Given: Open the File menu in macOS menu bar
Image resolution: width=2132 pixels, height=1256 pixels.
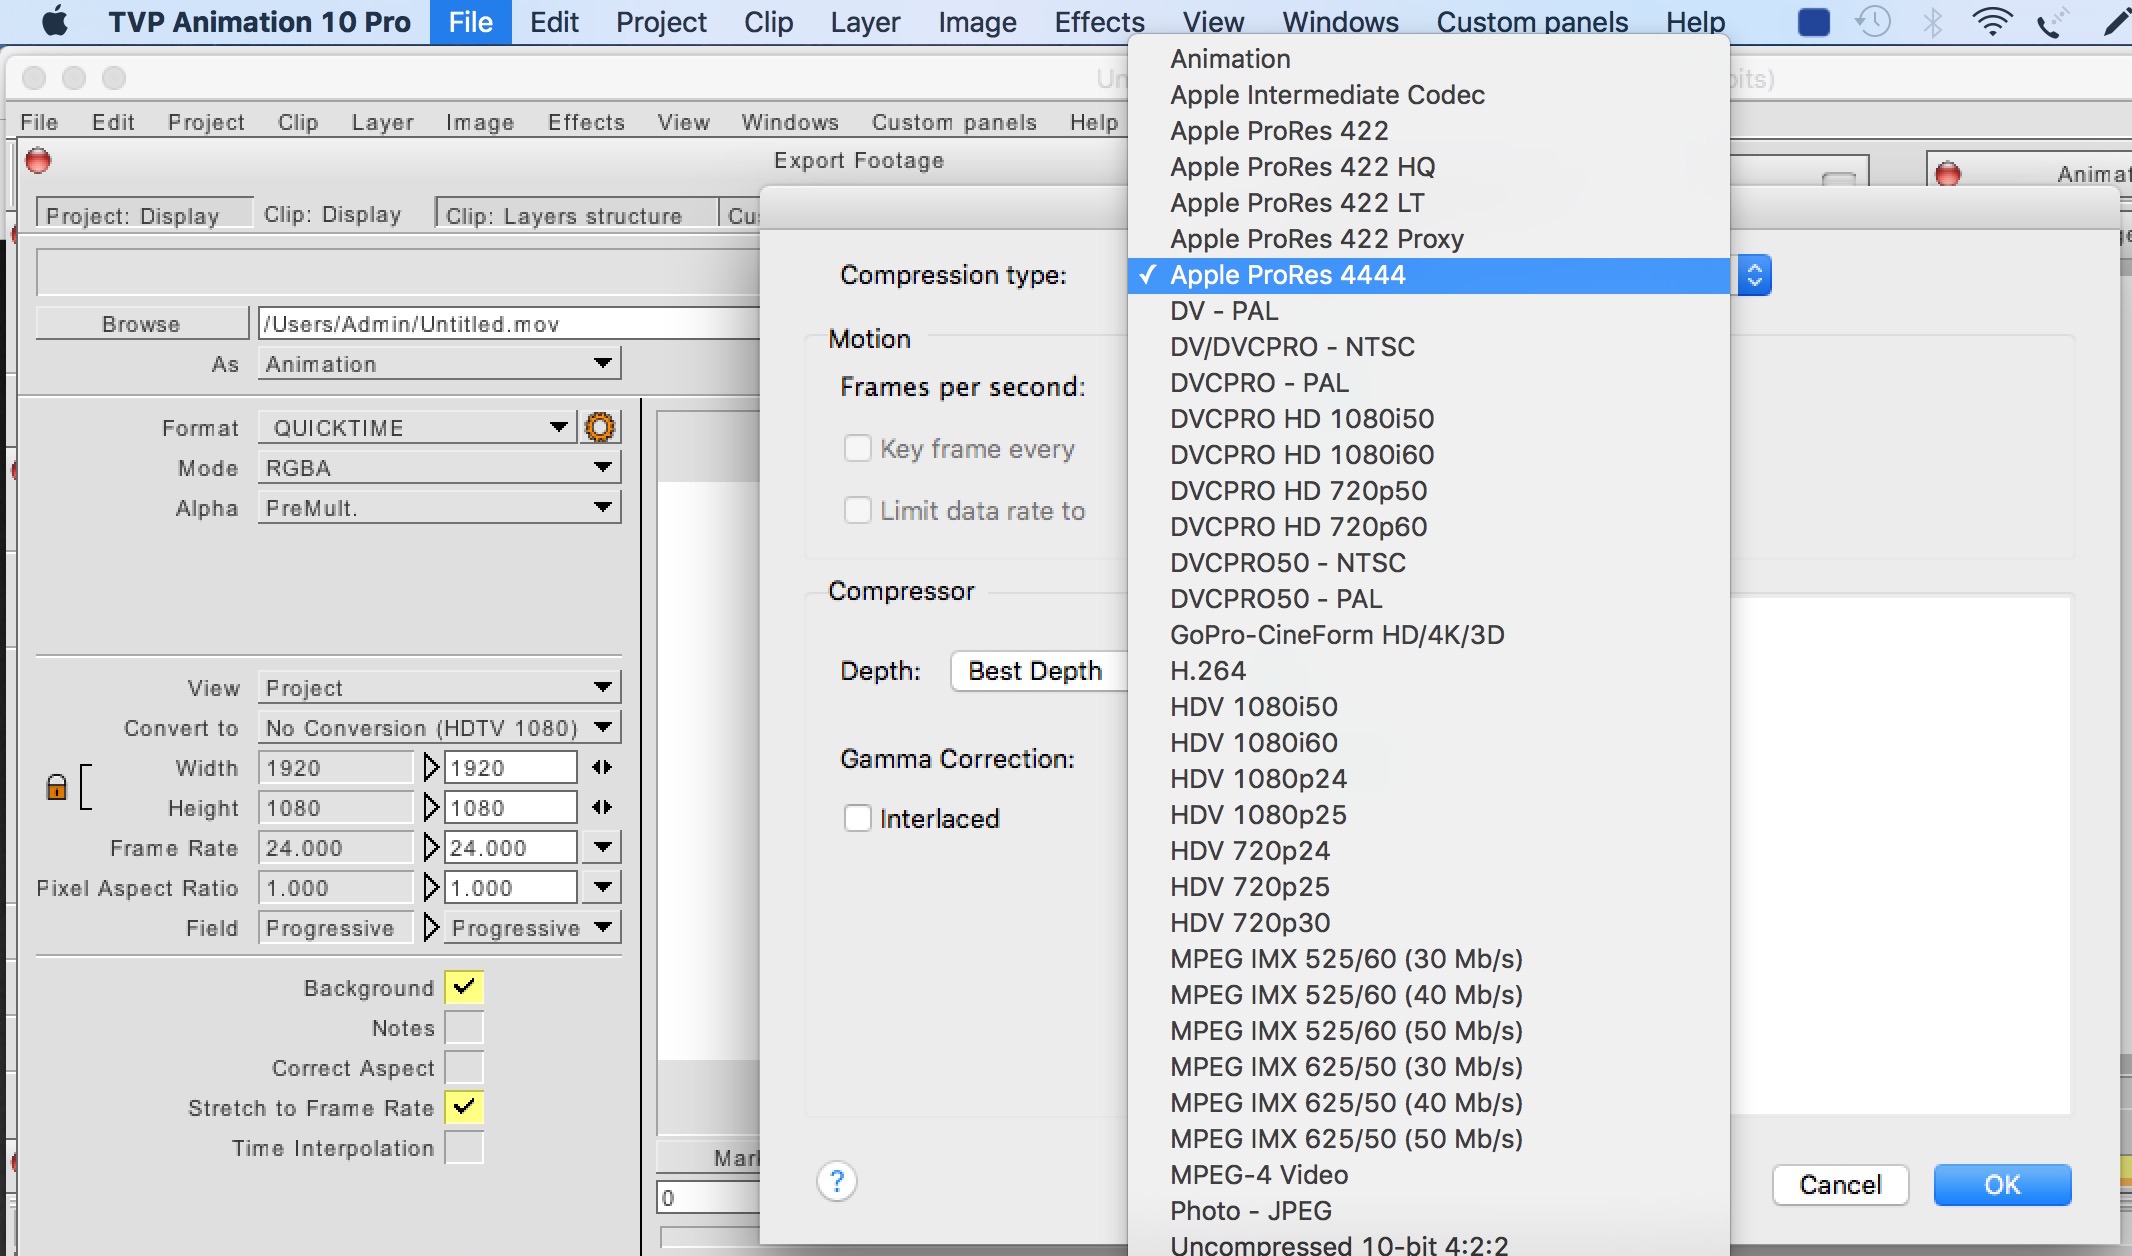Looking at the screenshot, I should (470, 21).
